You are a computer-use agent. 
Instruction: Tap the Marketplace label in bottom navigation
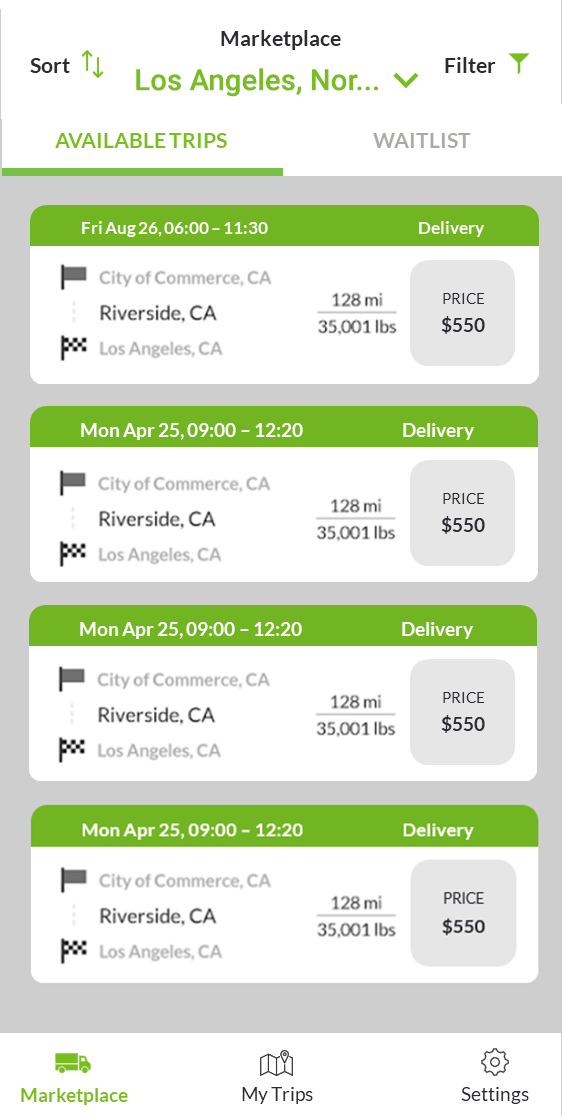click(x=74, y=1094)
